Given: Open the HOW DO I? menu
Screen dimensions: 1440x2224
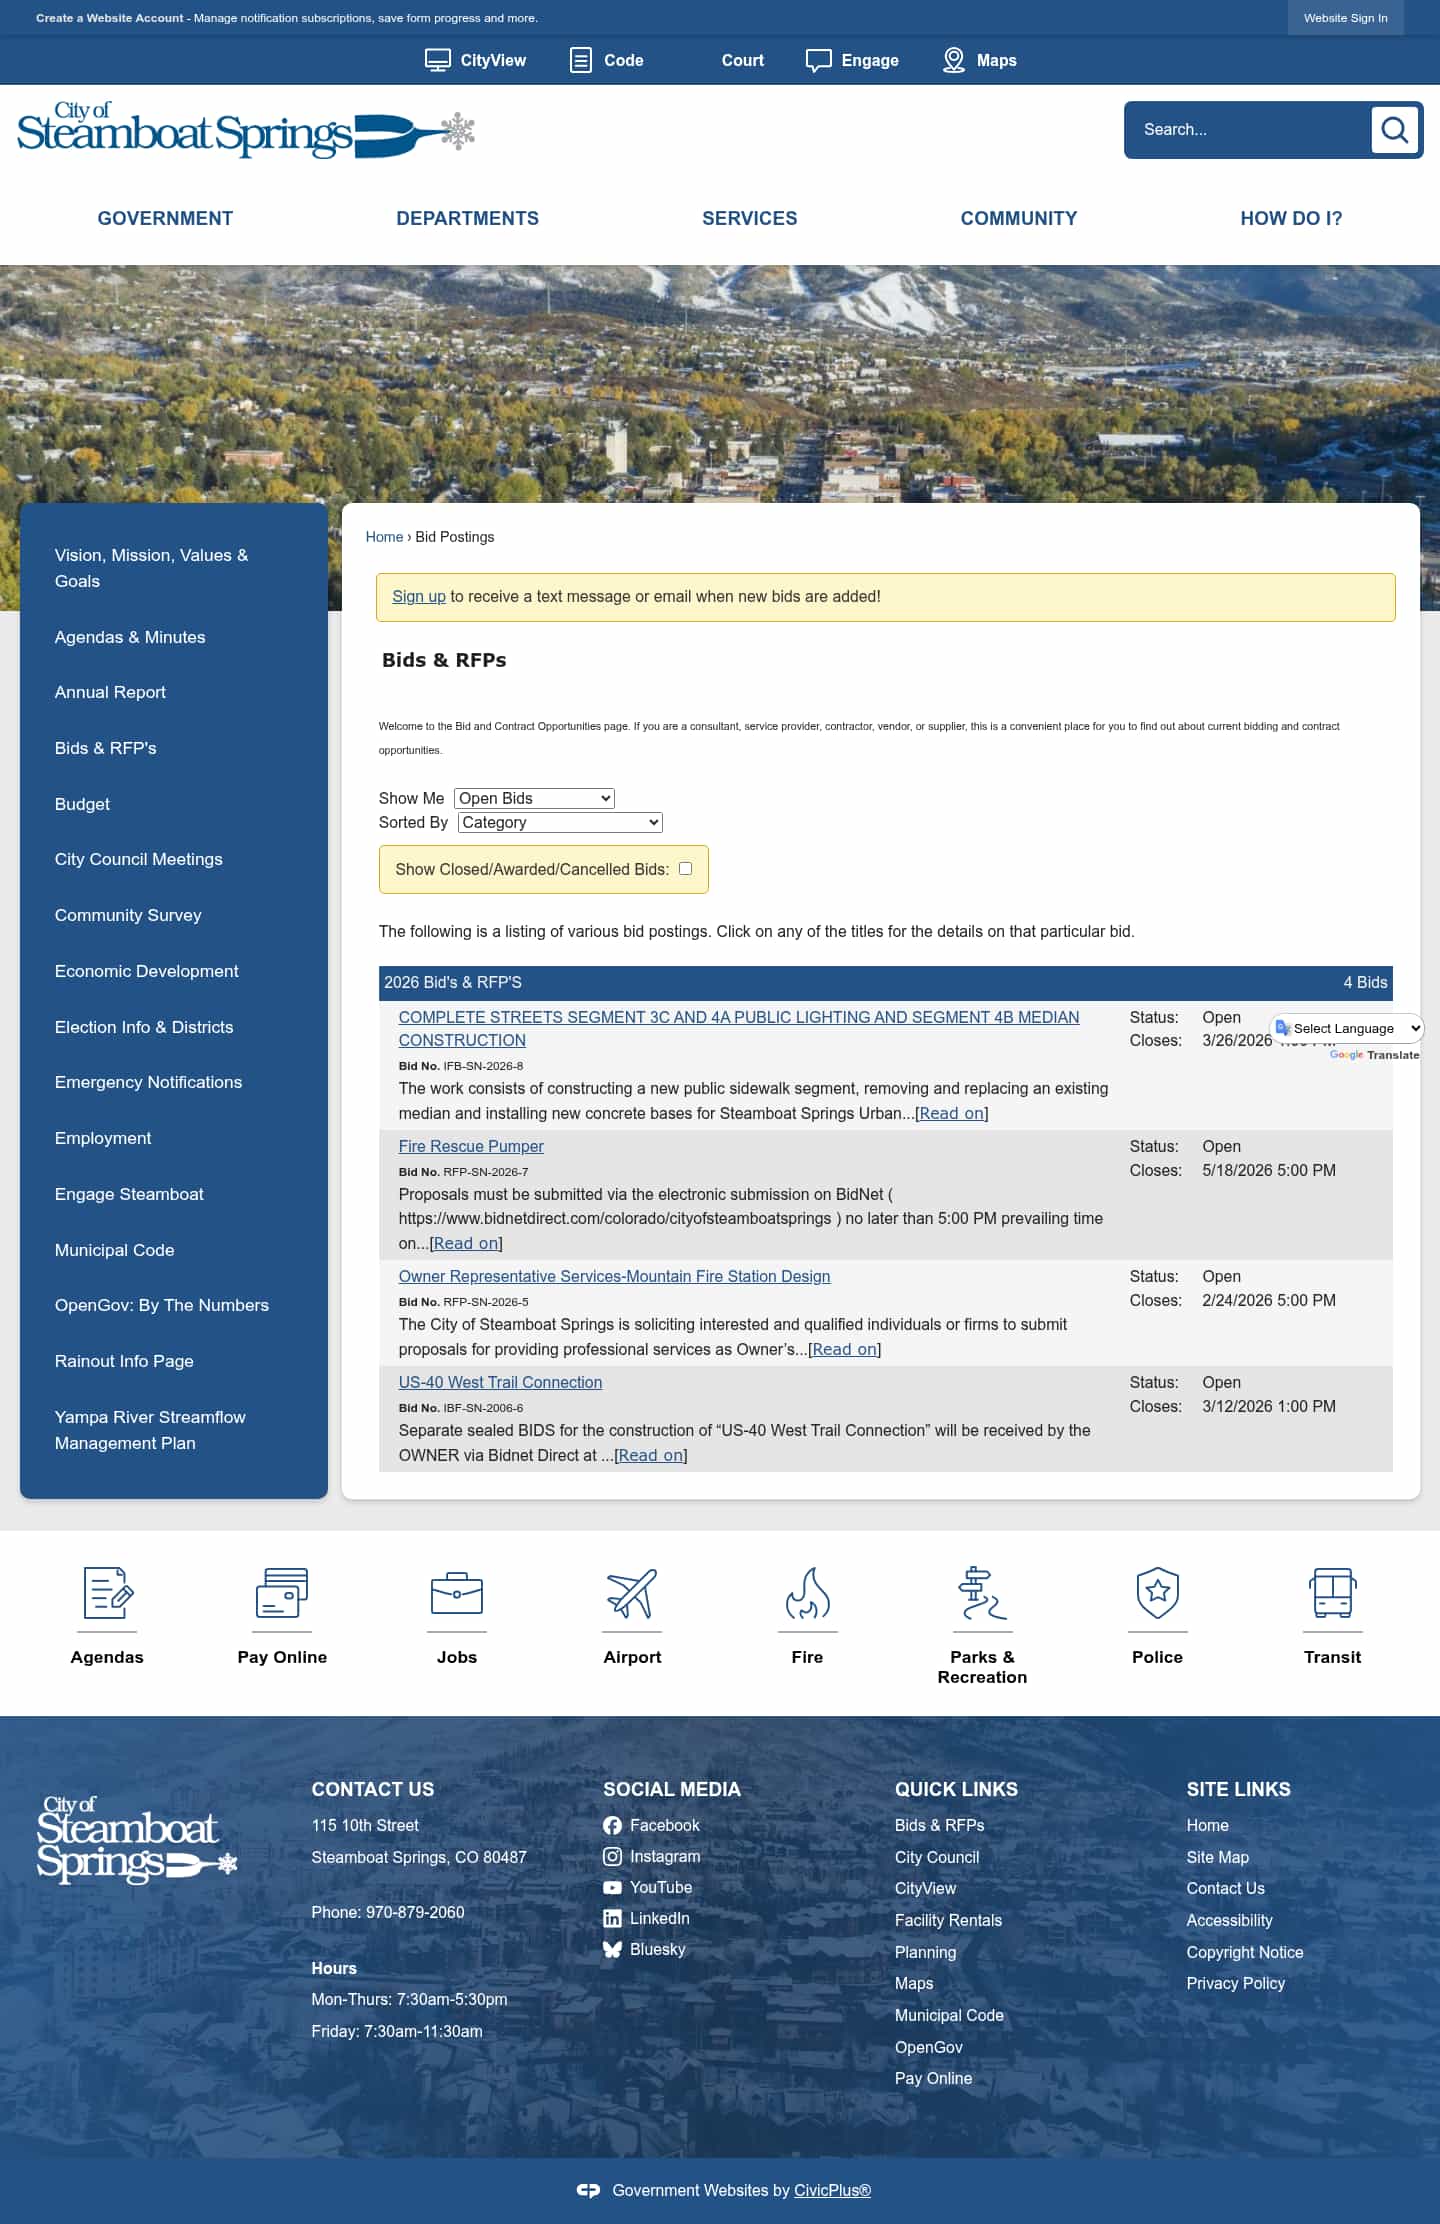Looking at the screenshot, I should point(1291,218).
